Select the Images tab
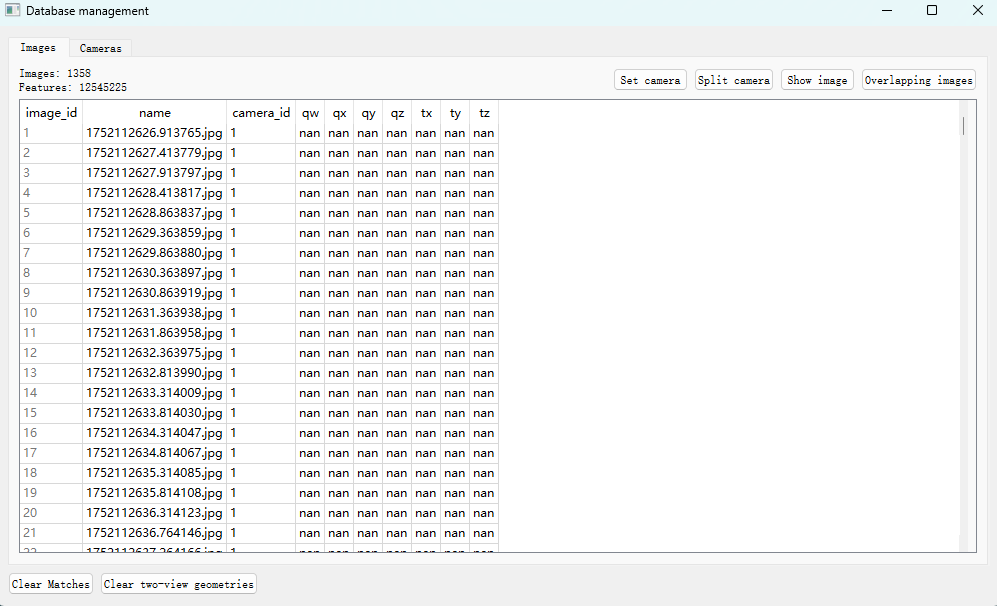Viewport: 997px width, 606px height. [x=38, y=48]
